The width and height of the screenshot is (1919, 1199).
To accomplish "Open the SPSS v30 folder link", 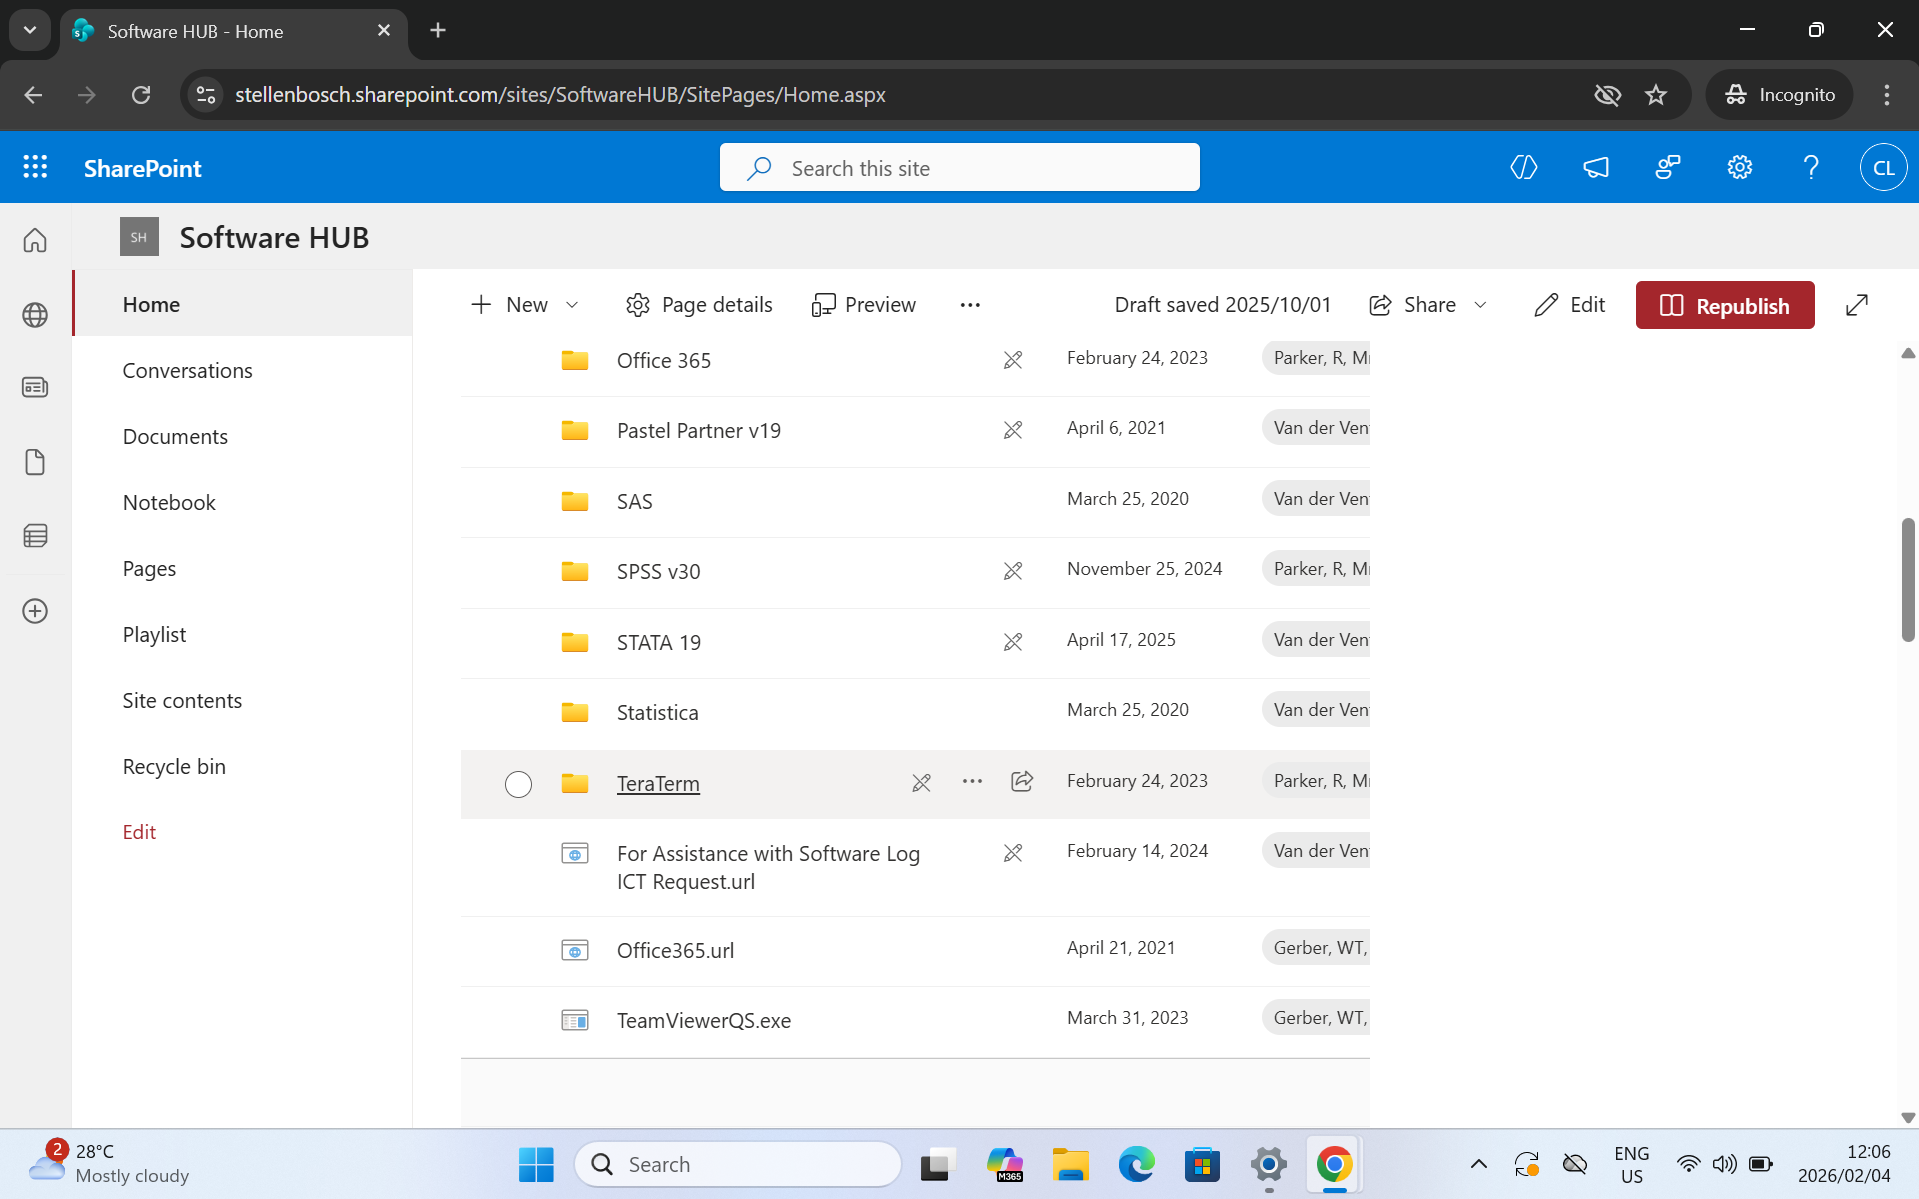I will coord(658,572).
